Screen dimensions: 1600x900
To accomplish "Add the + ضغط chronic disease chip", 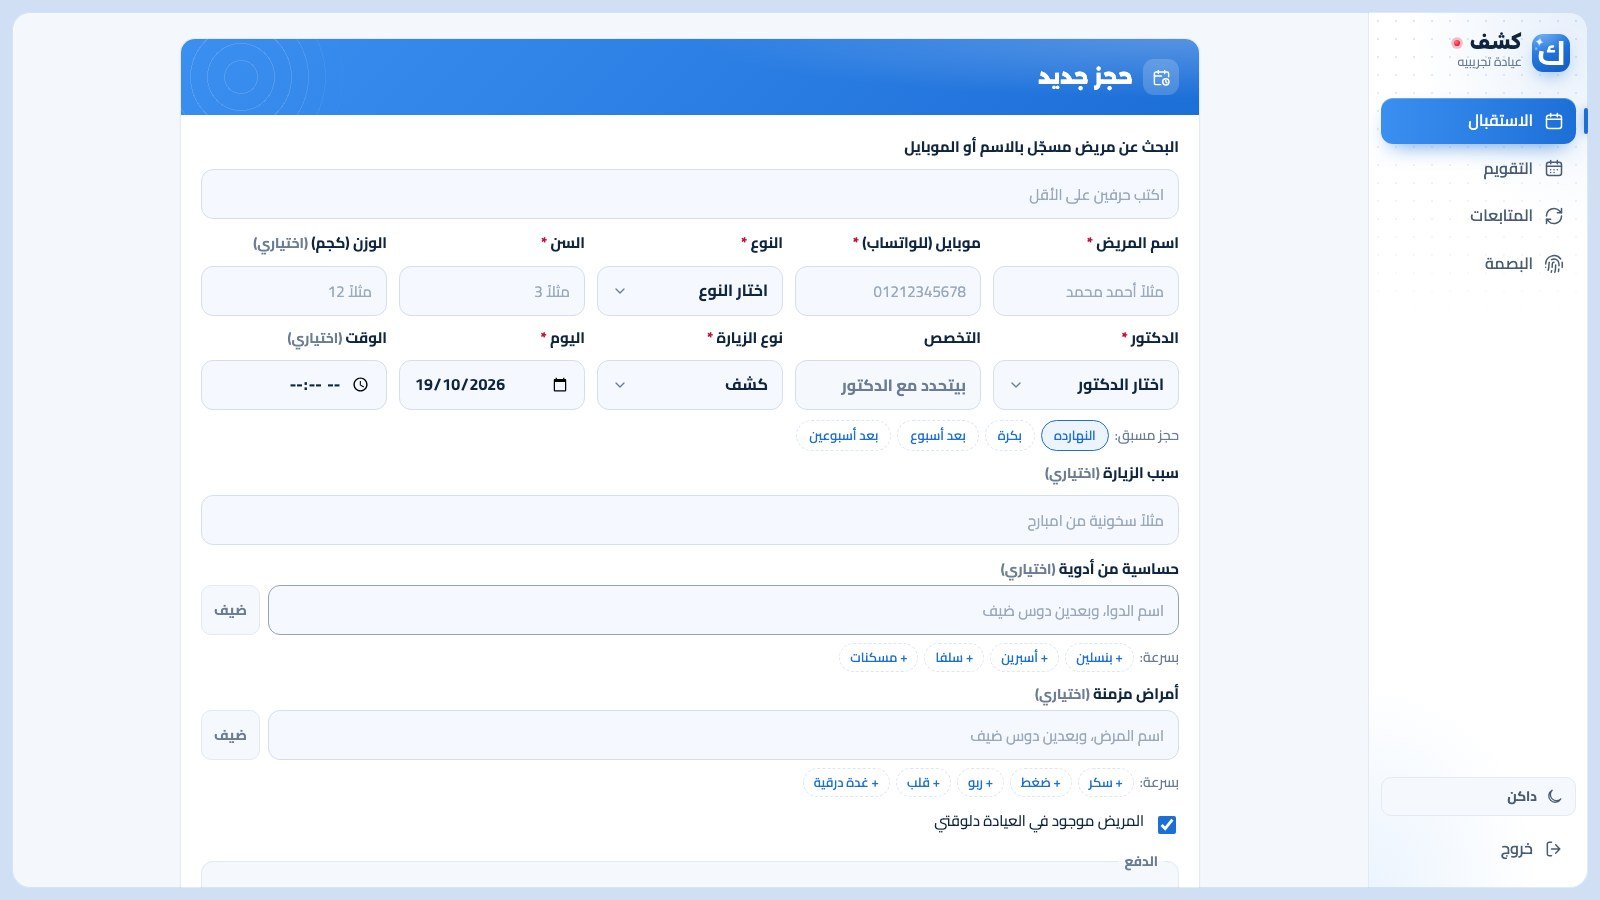I will coord(1041,783).
